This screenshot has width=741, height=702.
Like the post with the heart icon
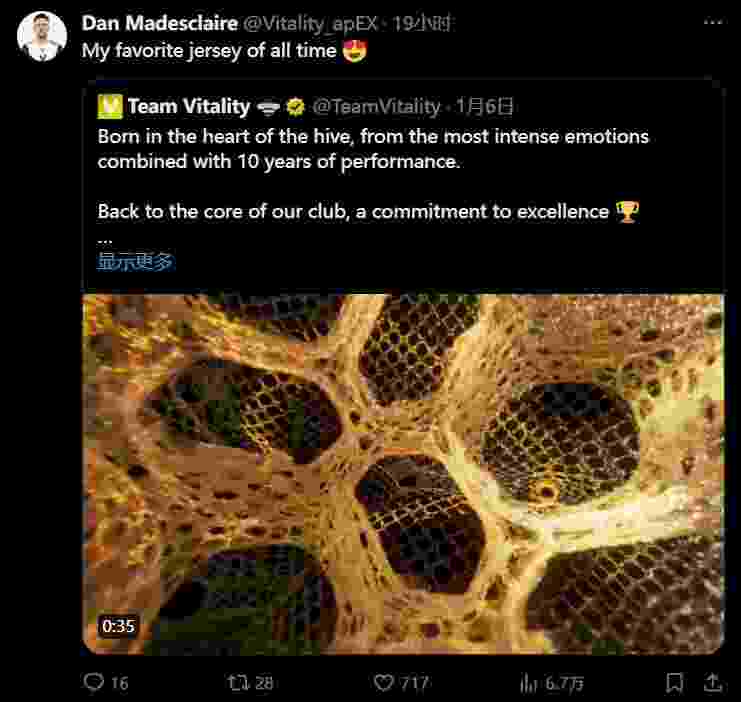pyautogui.click(x=385, y=683)
